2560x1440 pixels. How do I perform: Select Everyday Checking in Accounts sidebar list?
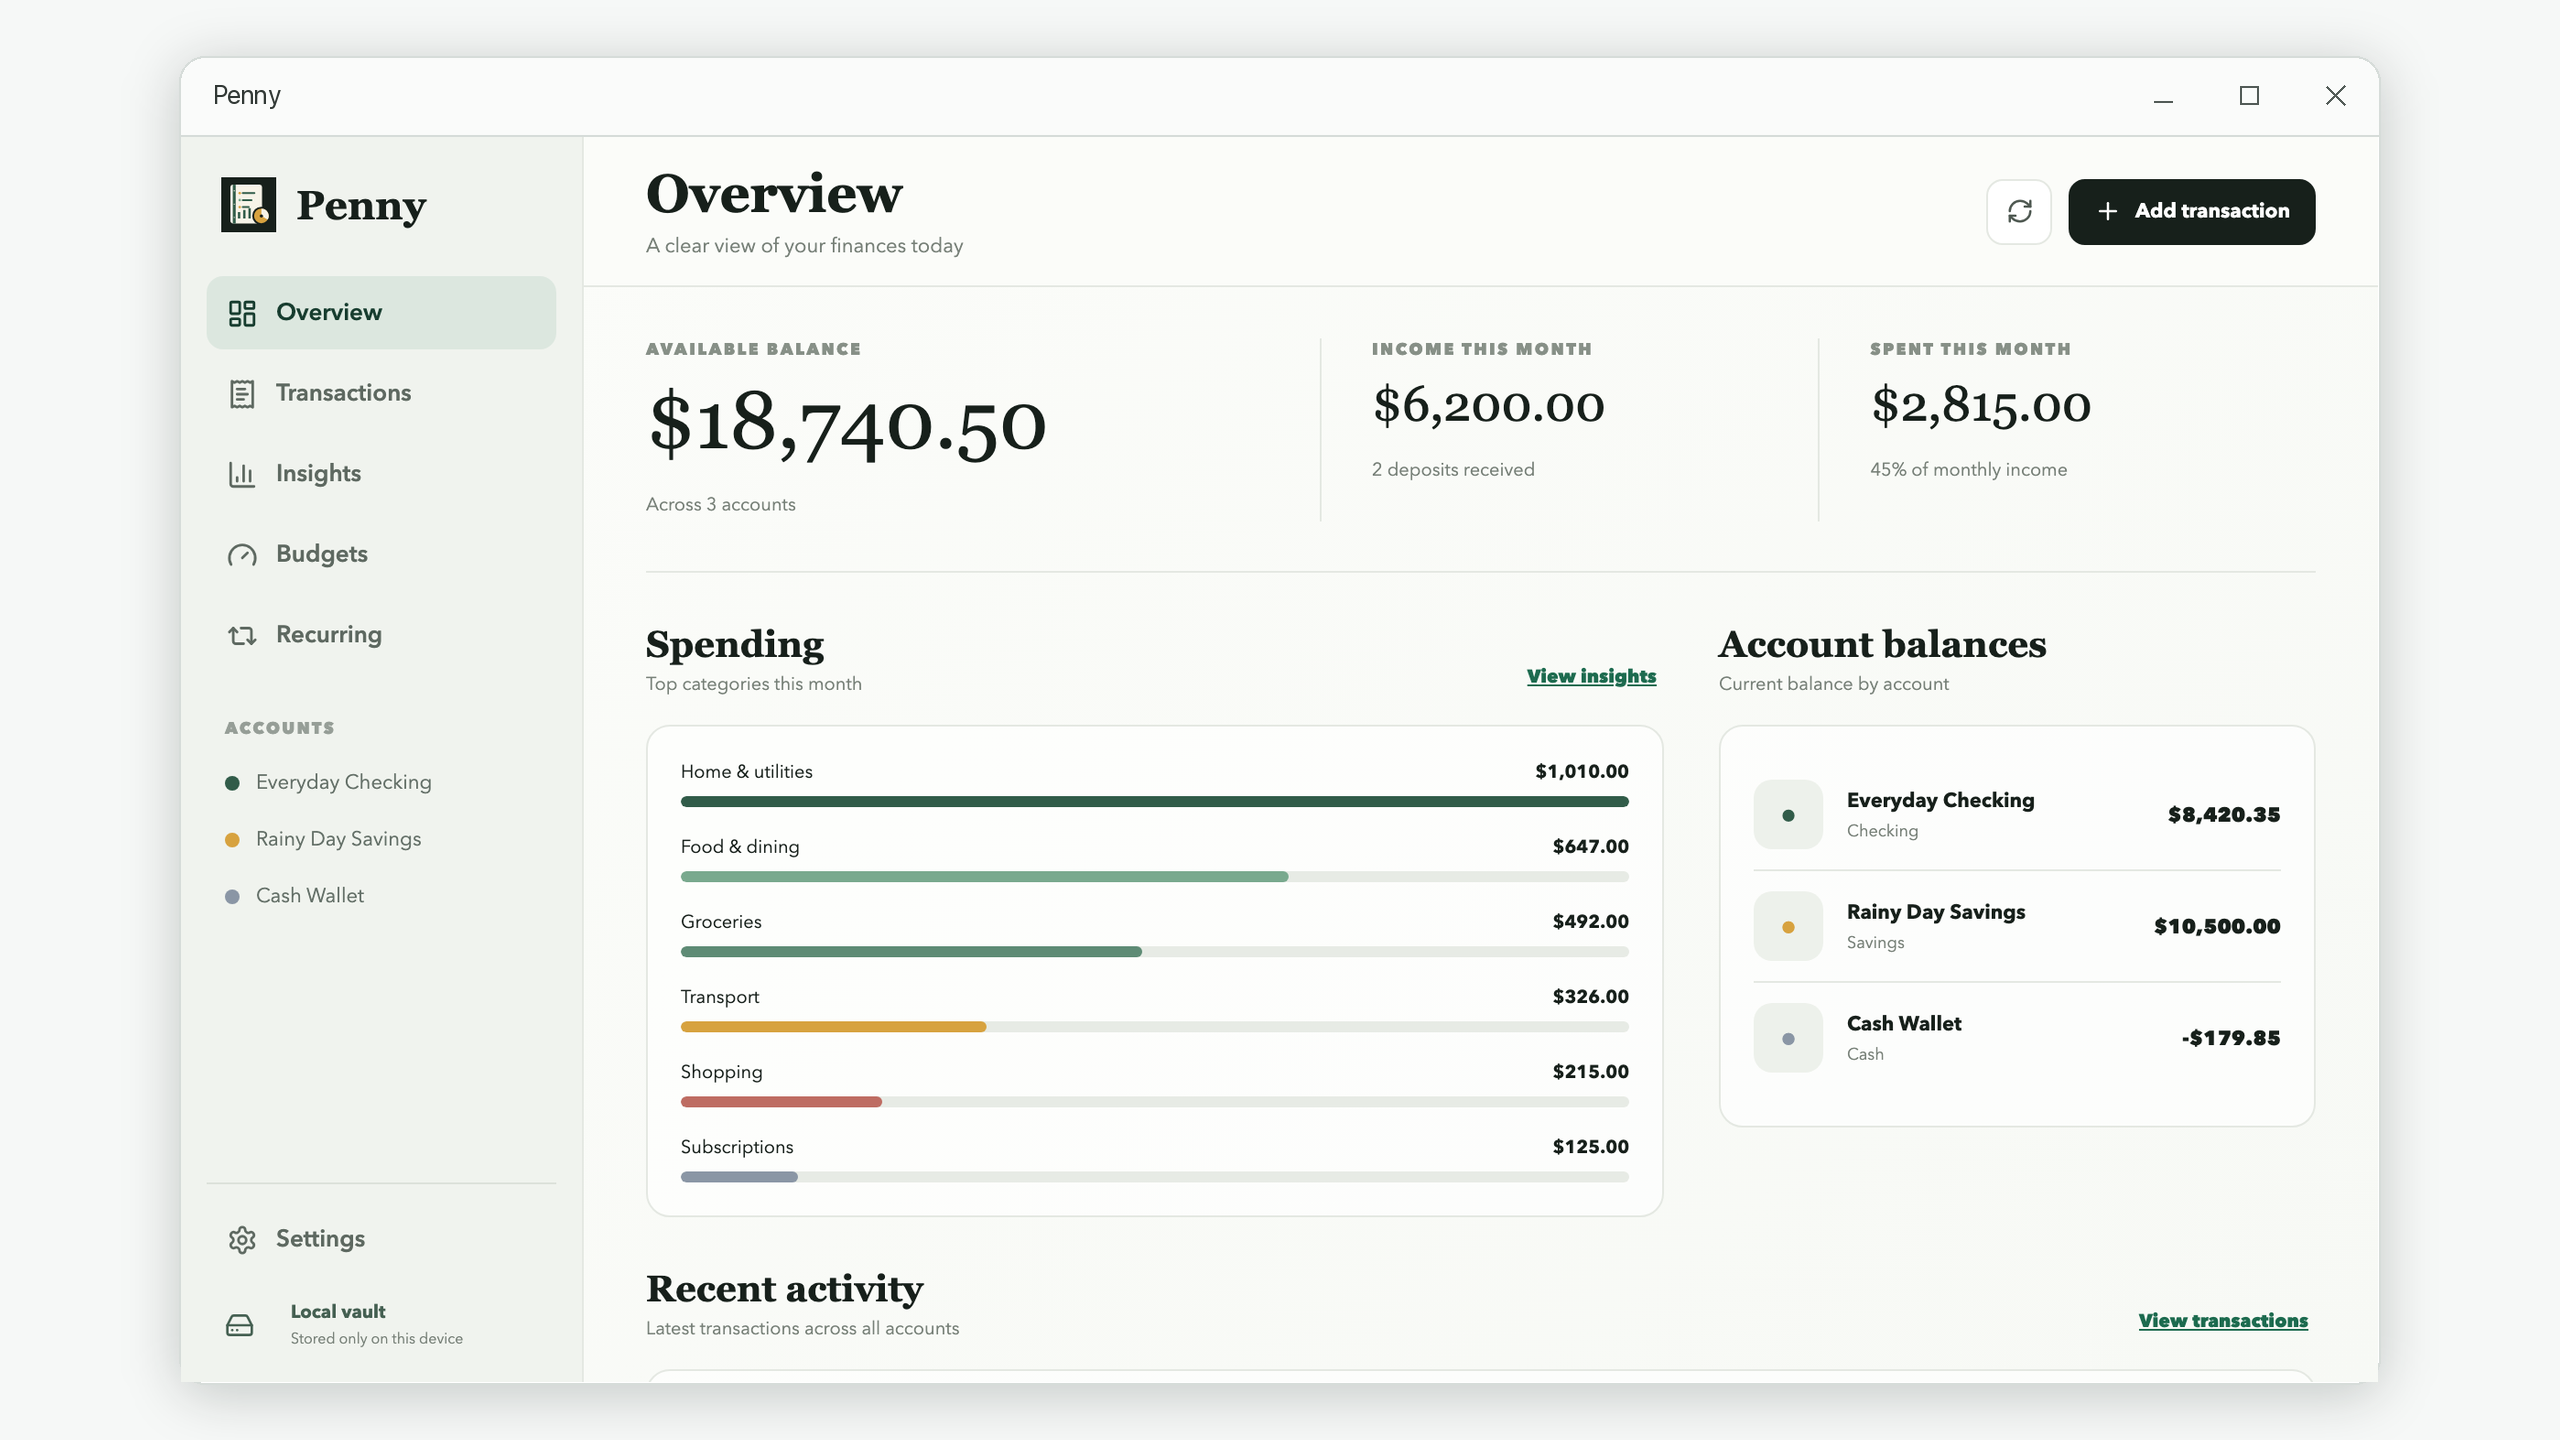329,782
